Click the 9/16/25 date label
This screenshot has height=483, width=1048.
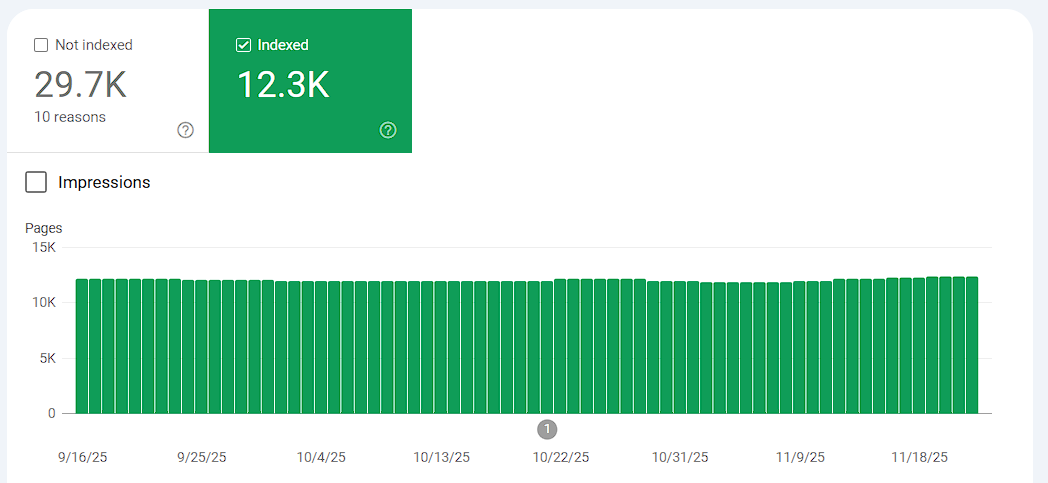(x=84, y=457)
